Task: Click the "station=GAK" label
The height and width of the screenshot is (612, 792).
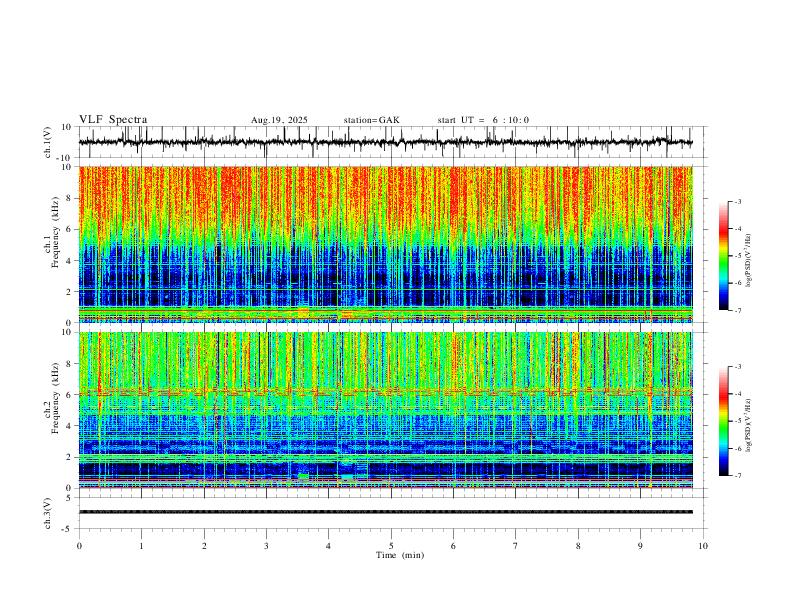Action: [371, 120]
